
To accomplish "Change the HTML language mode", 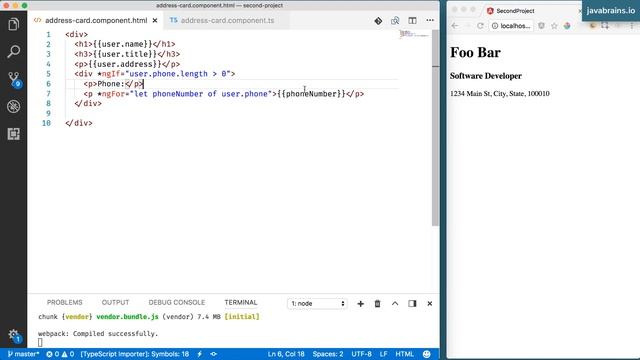I will tap(404, 354).
